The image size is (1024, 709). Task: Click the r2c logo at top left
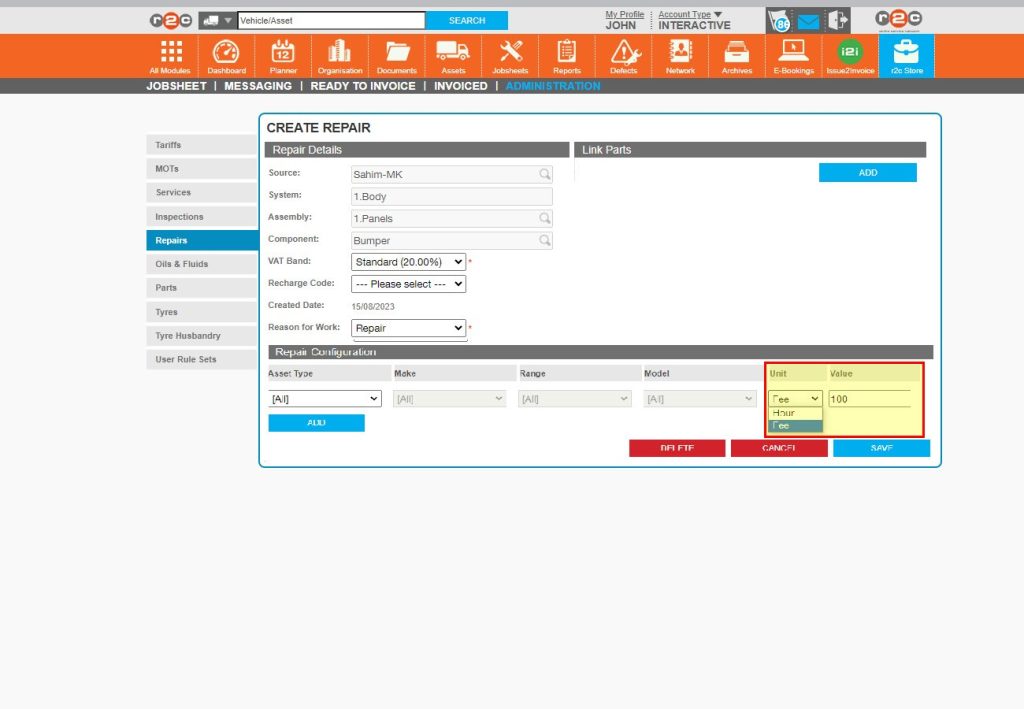(x=170, y=20)
